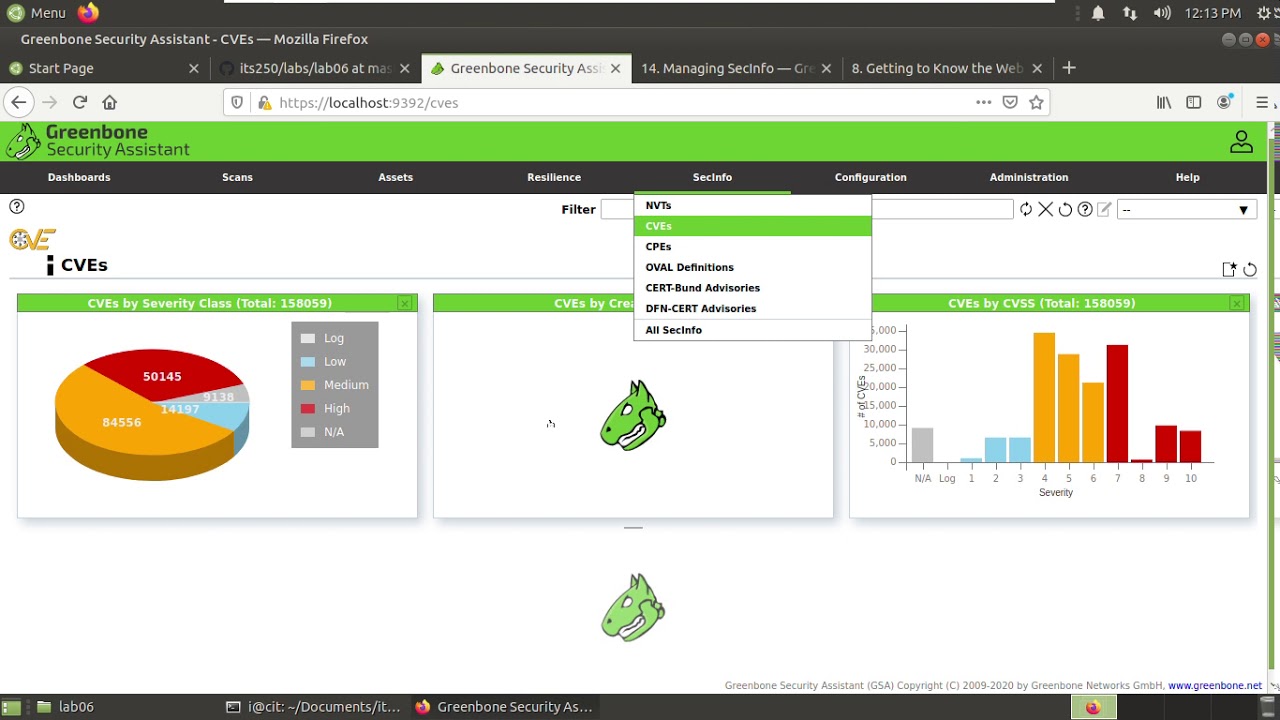Click the update filter refresh icon
This screenshot has width=1280, height=720.
pyautogui.click(x=1026, y=209)
